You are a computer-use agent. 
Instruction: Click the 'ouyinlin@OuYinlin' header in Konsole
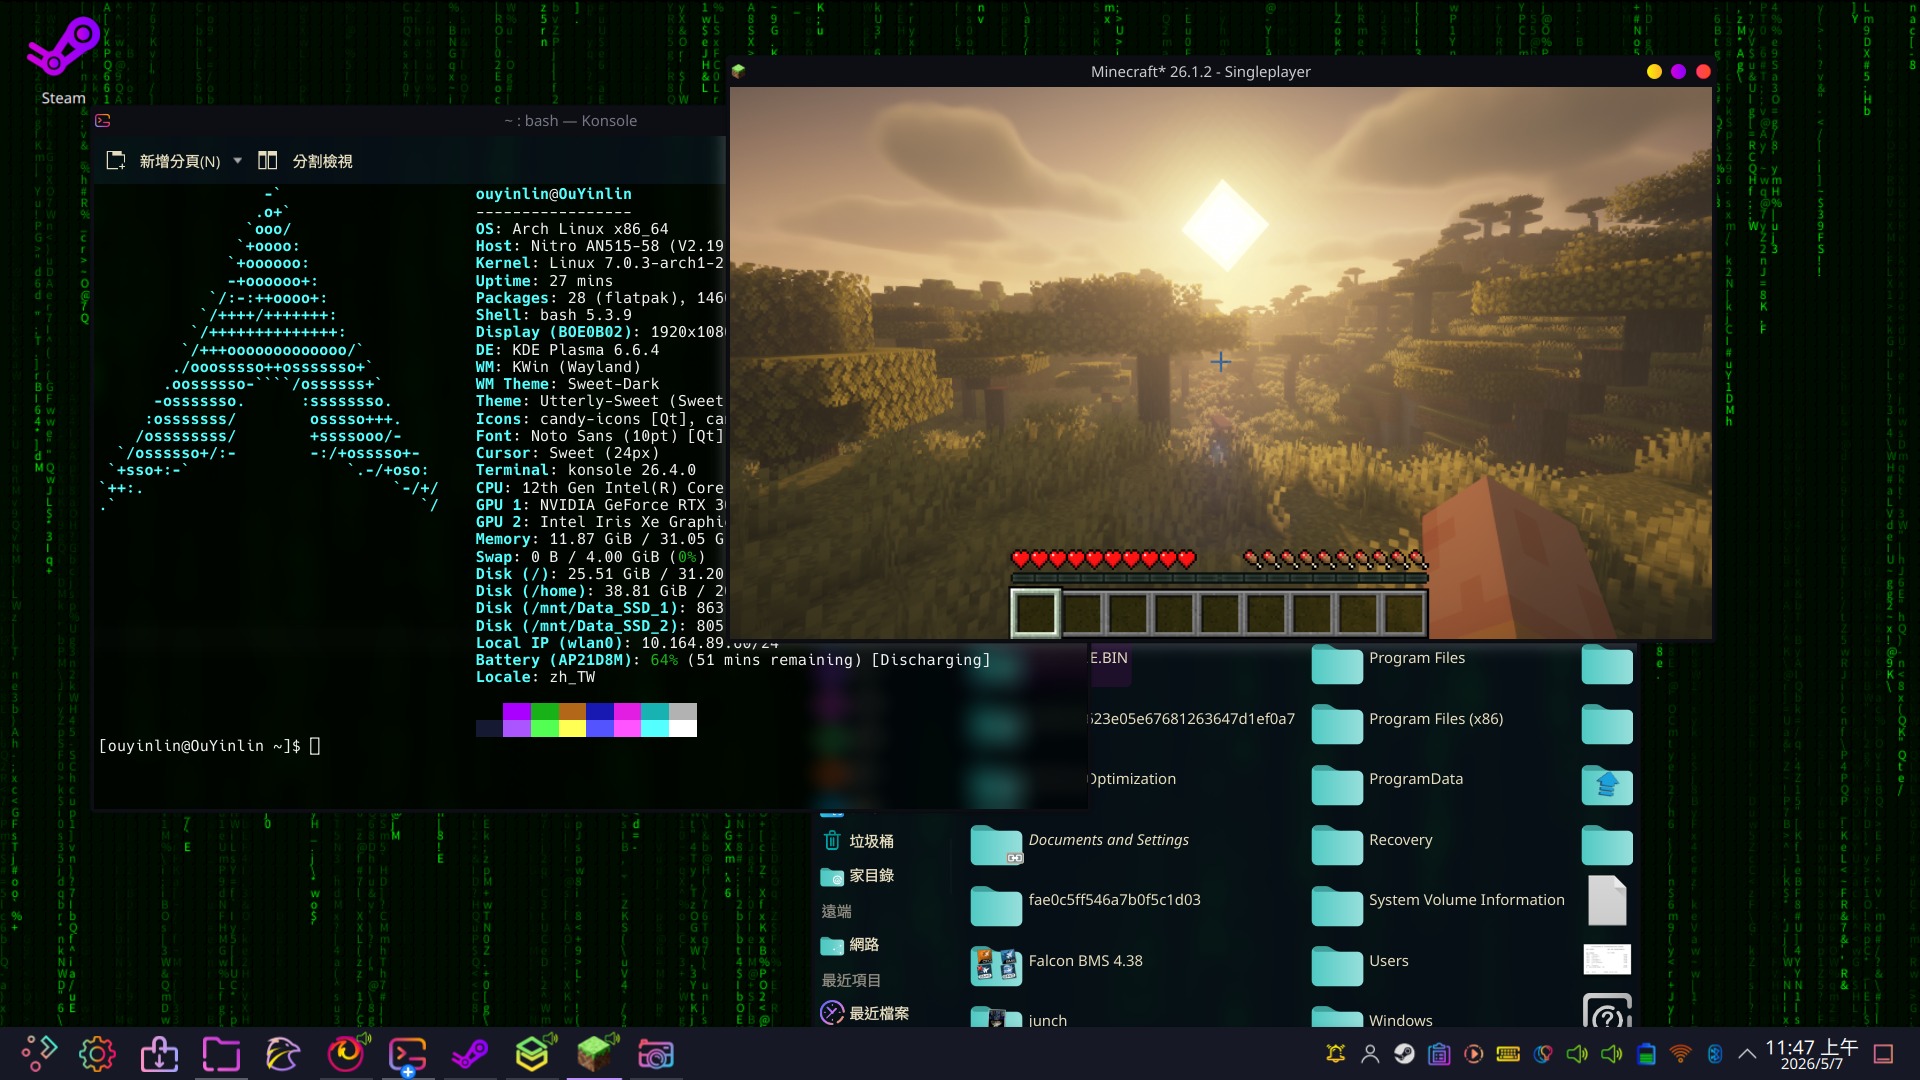pos(553,194)
